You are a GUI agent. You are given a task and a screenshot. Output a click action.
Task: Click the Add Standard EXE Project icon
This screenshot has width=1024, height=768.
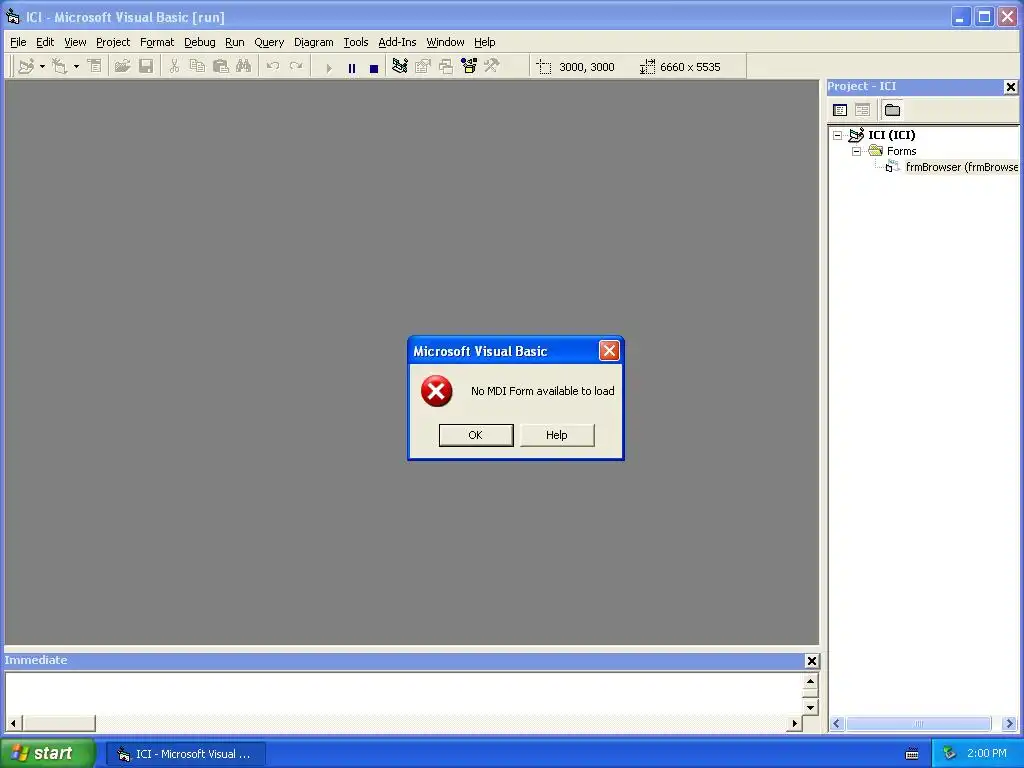point(26,66)
